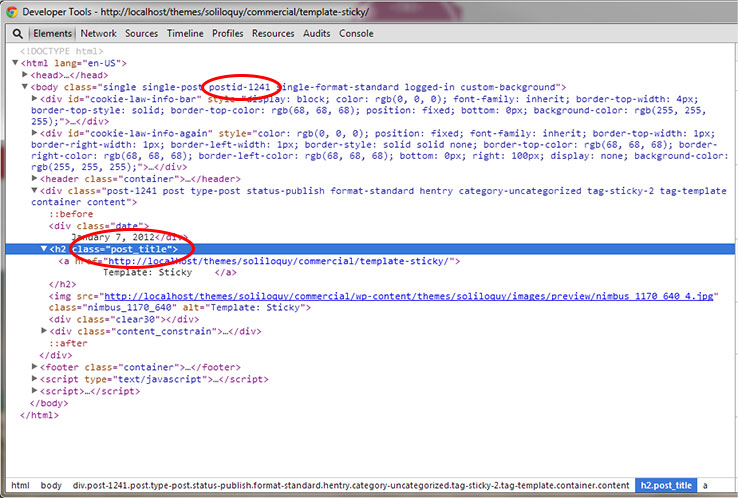The width and height of the screenshot is (738, 498).
Task: Expand the cookie-law-info-again div
Action: pyautogui.click(x=34, y=133)
